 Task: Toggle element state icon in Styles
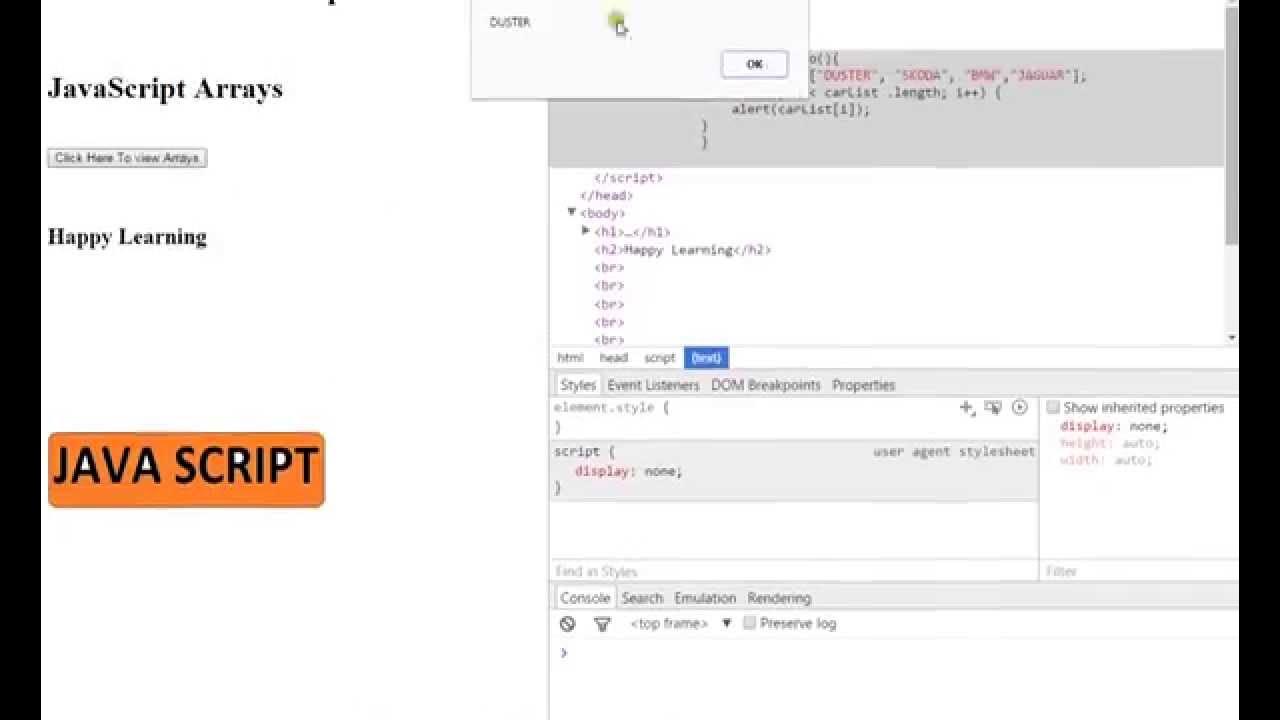tap(993, 407)
